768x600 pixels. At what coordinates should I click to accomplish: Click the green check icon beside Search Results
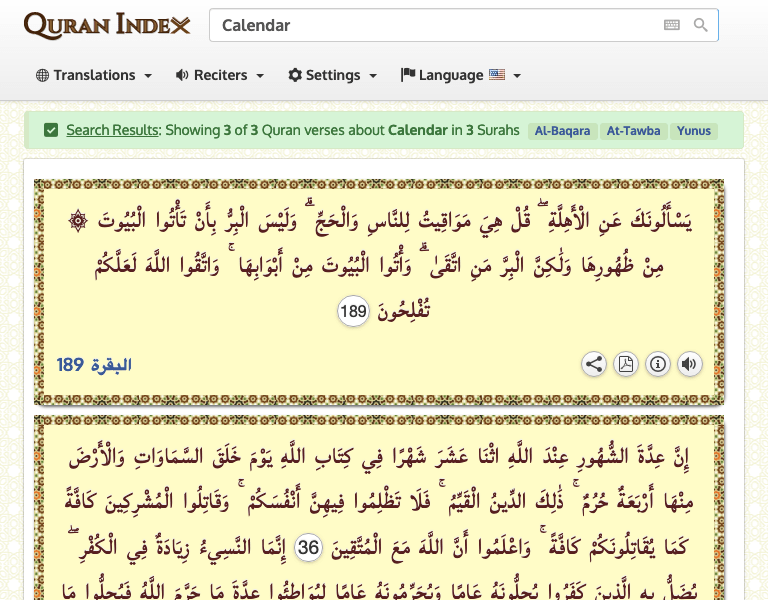pos(51,130)
